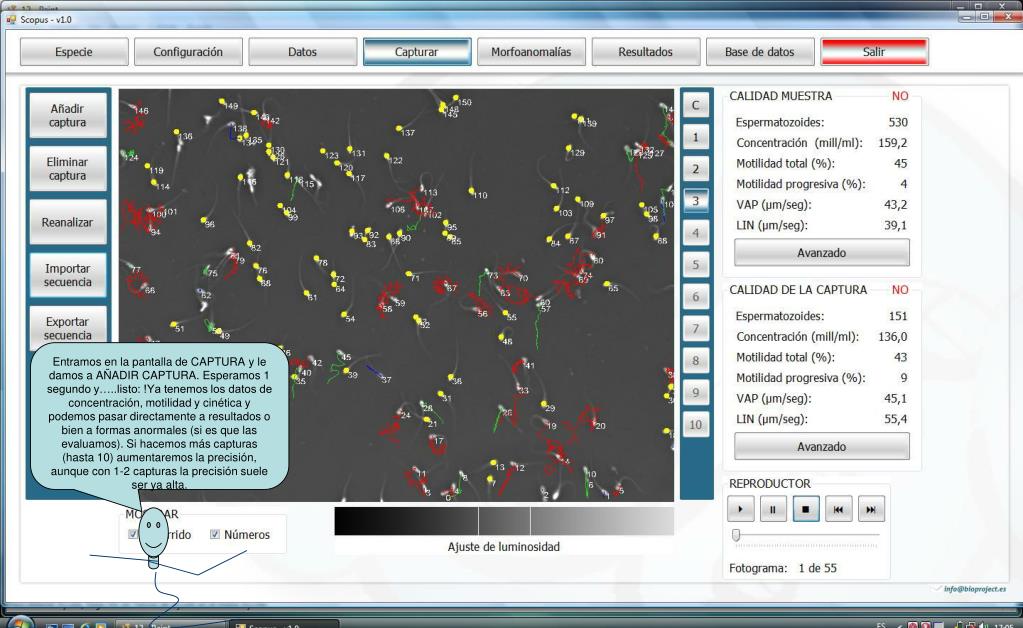Image resolution: width=1023 pixels, height=628 pixels.
Task: Click the red Salir button
Action: coord(874,52)
